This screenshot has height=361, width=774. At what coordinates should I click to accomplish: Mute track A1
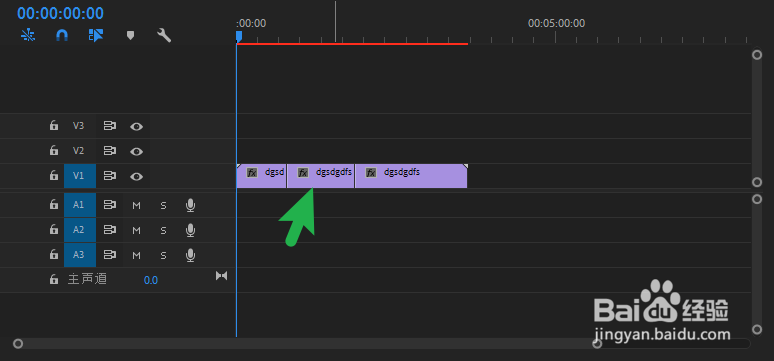click(137, 205)
